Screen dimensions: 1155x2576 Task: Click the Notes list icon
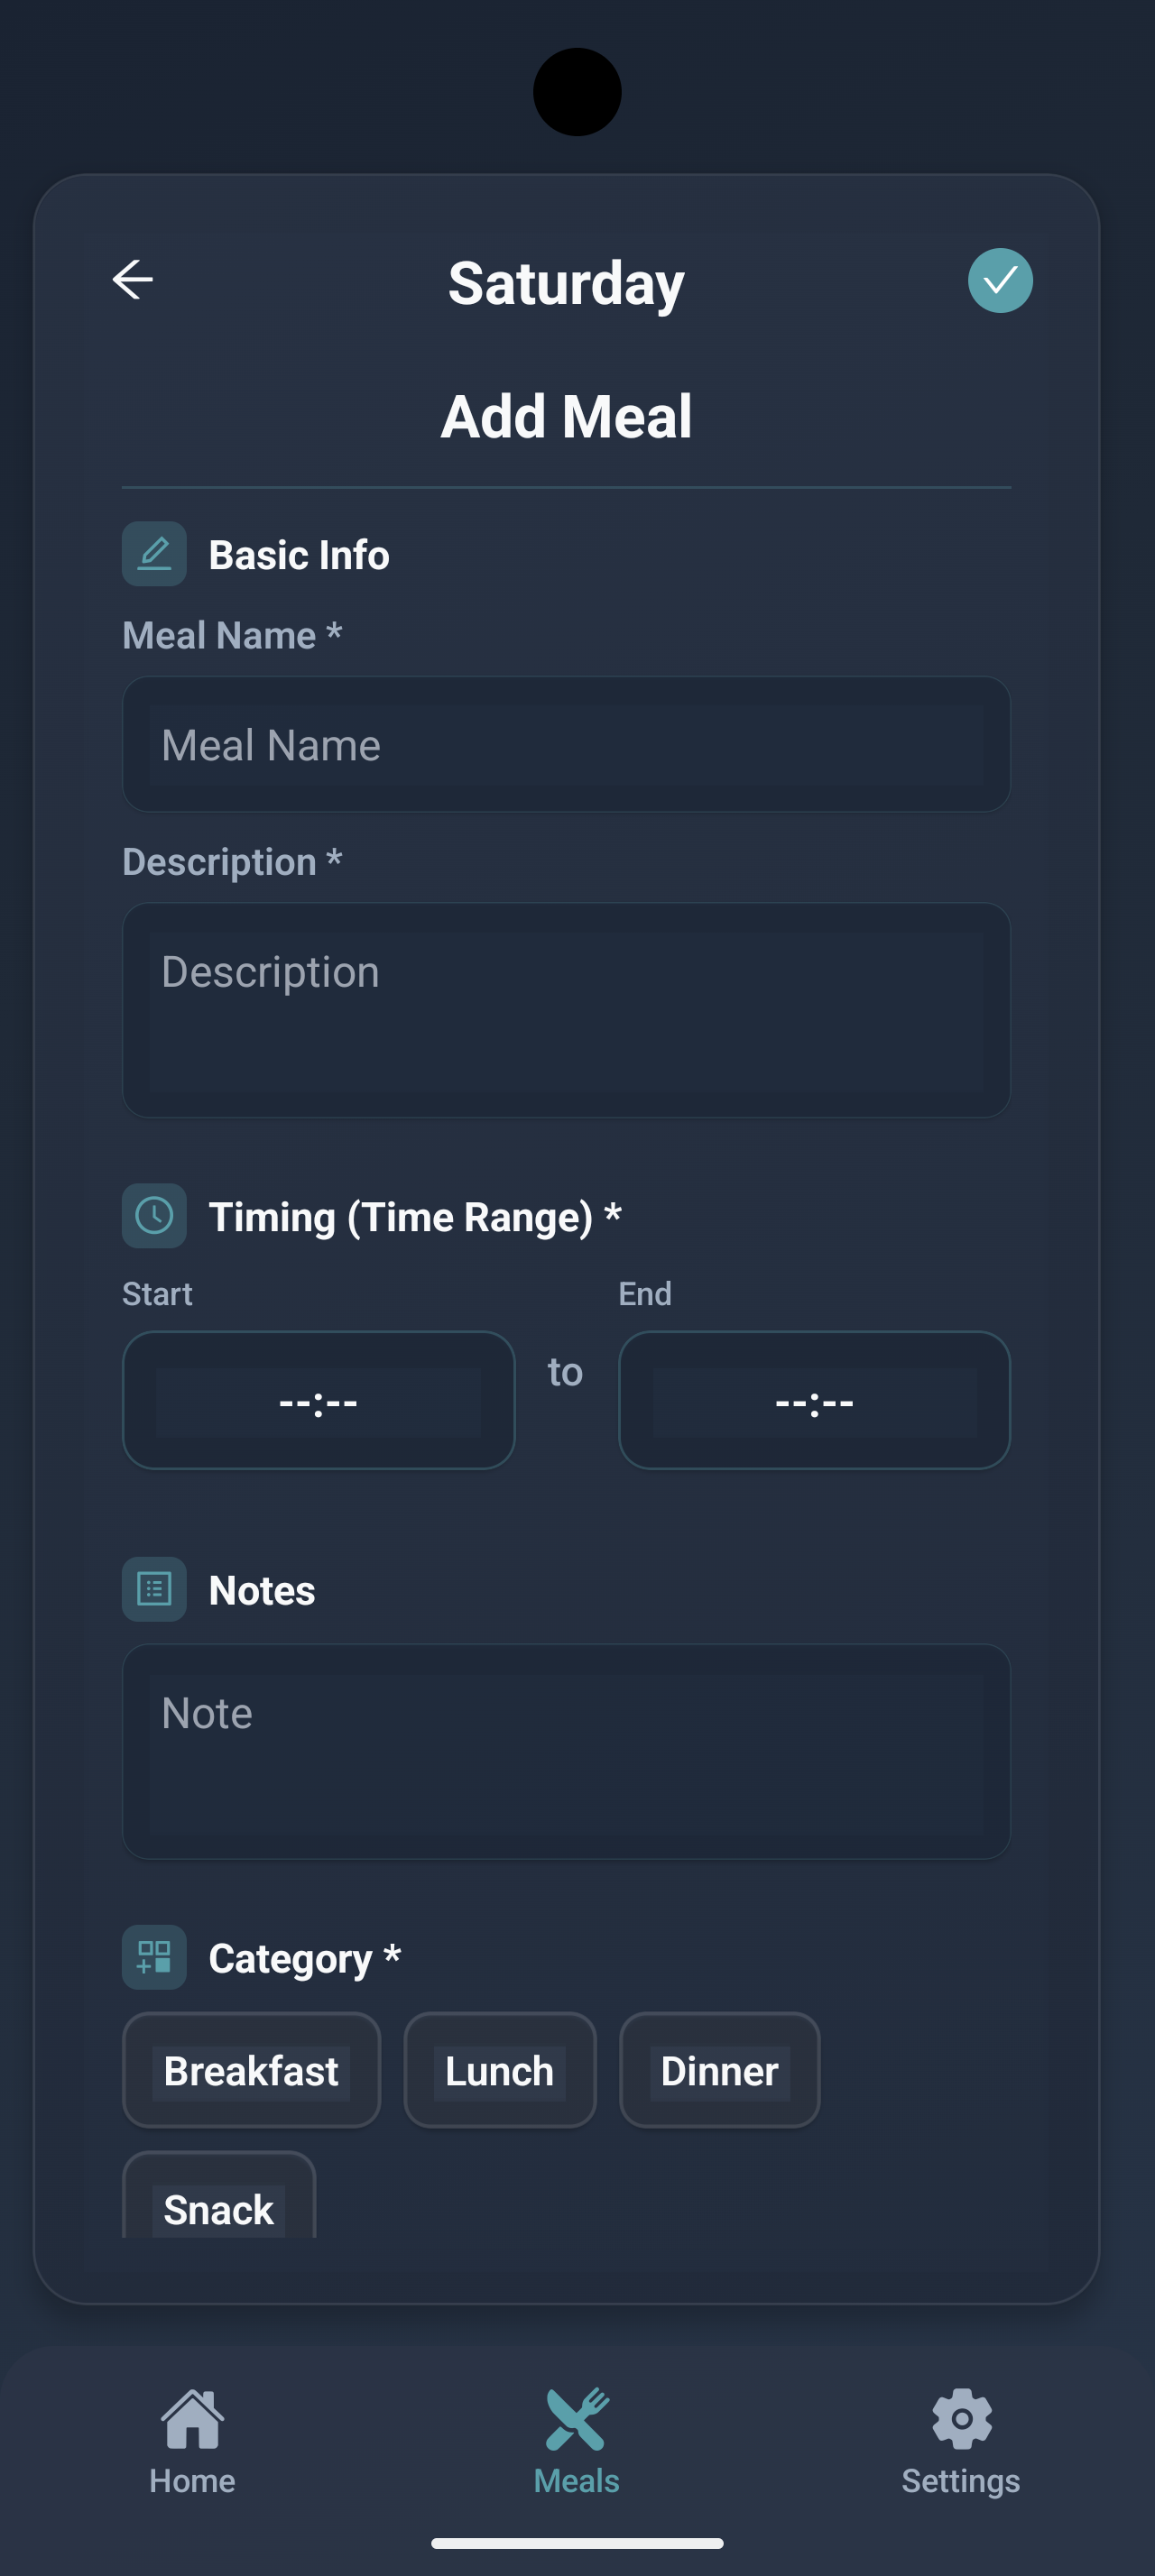point(154,1588)
